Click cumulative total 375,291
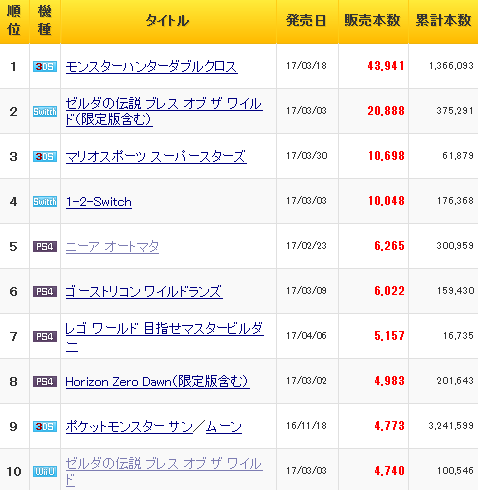 point(455,111)
